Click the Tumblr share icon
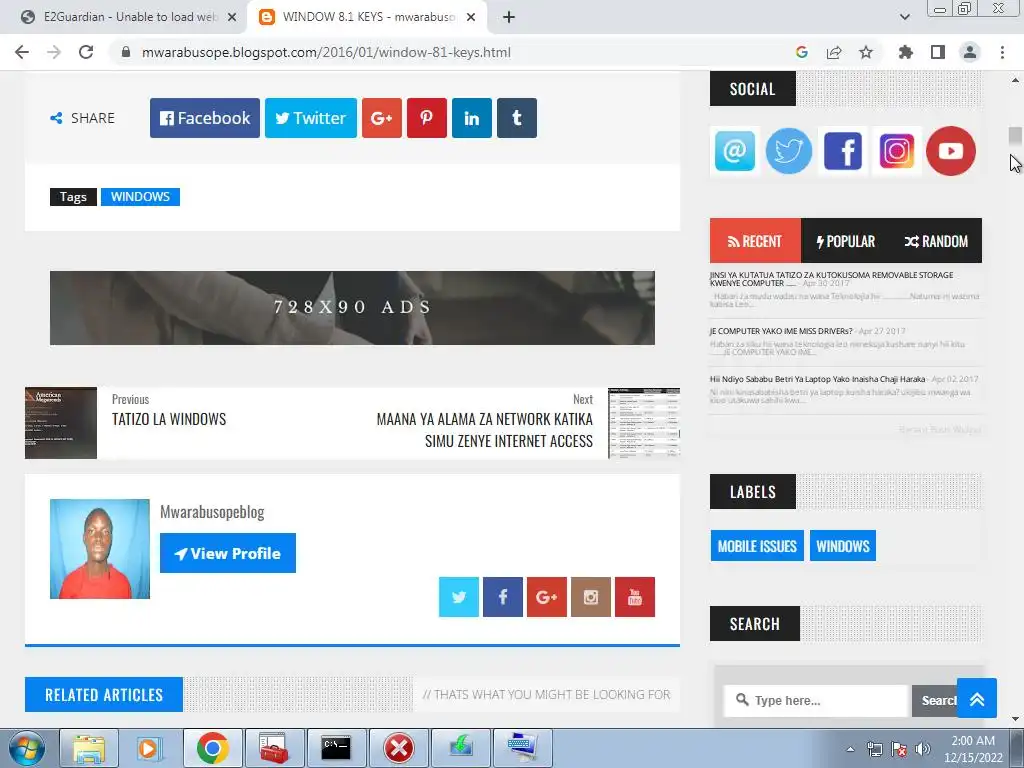Viewport: 1024px width, 768px height. (x=517, y=118)
